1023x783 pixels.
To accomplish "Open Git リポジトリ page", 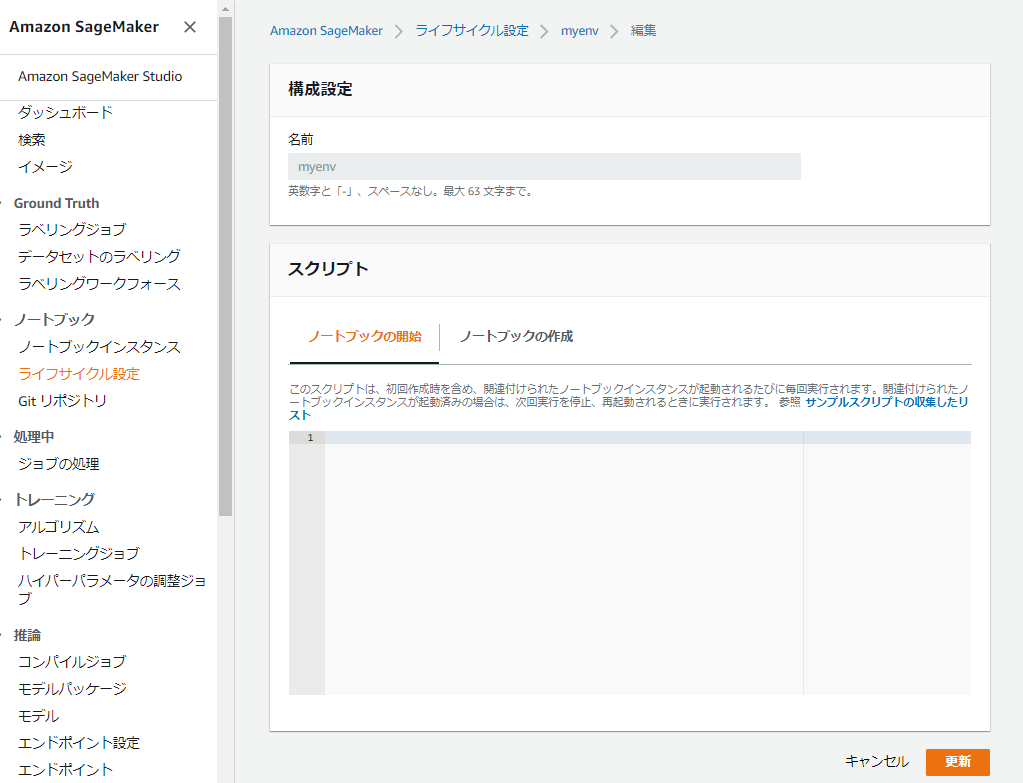I will pyautogui.click(x=62, y=401).
